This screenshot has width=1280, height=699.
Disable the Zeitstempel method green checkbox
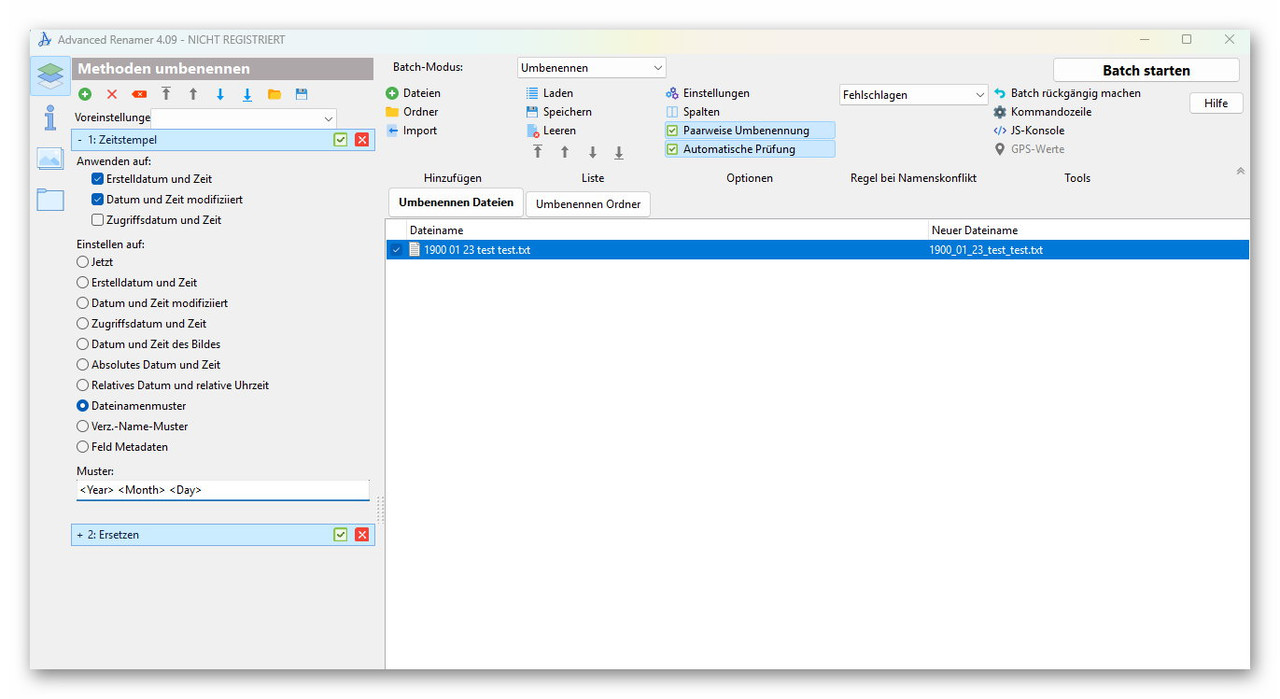[341, 140]
